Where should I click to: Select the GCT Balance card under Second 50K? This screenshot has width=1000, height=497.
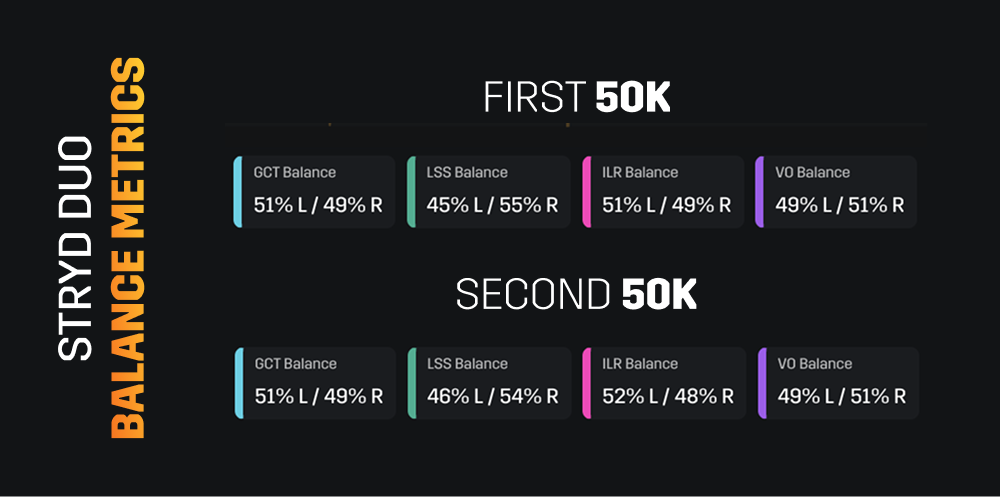click(x=314, y=383)
